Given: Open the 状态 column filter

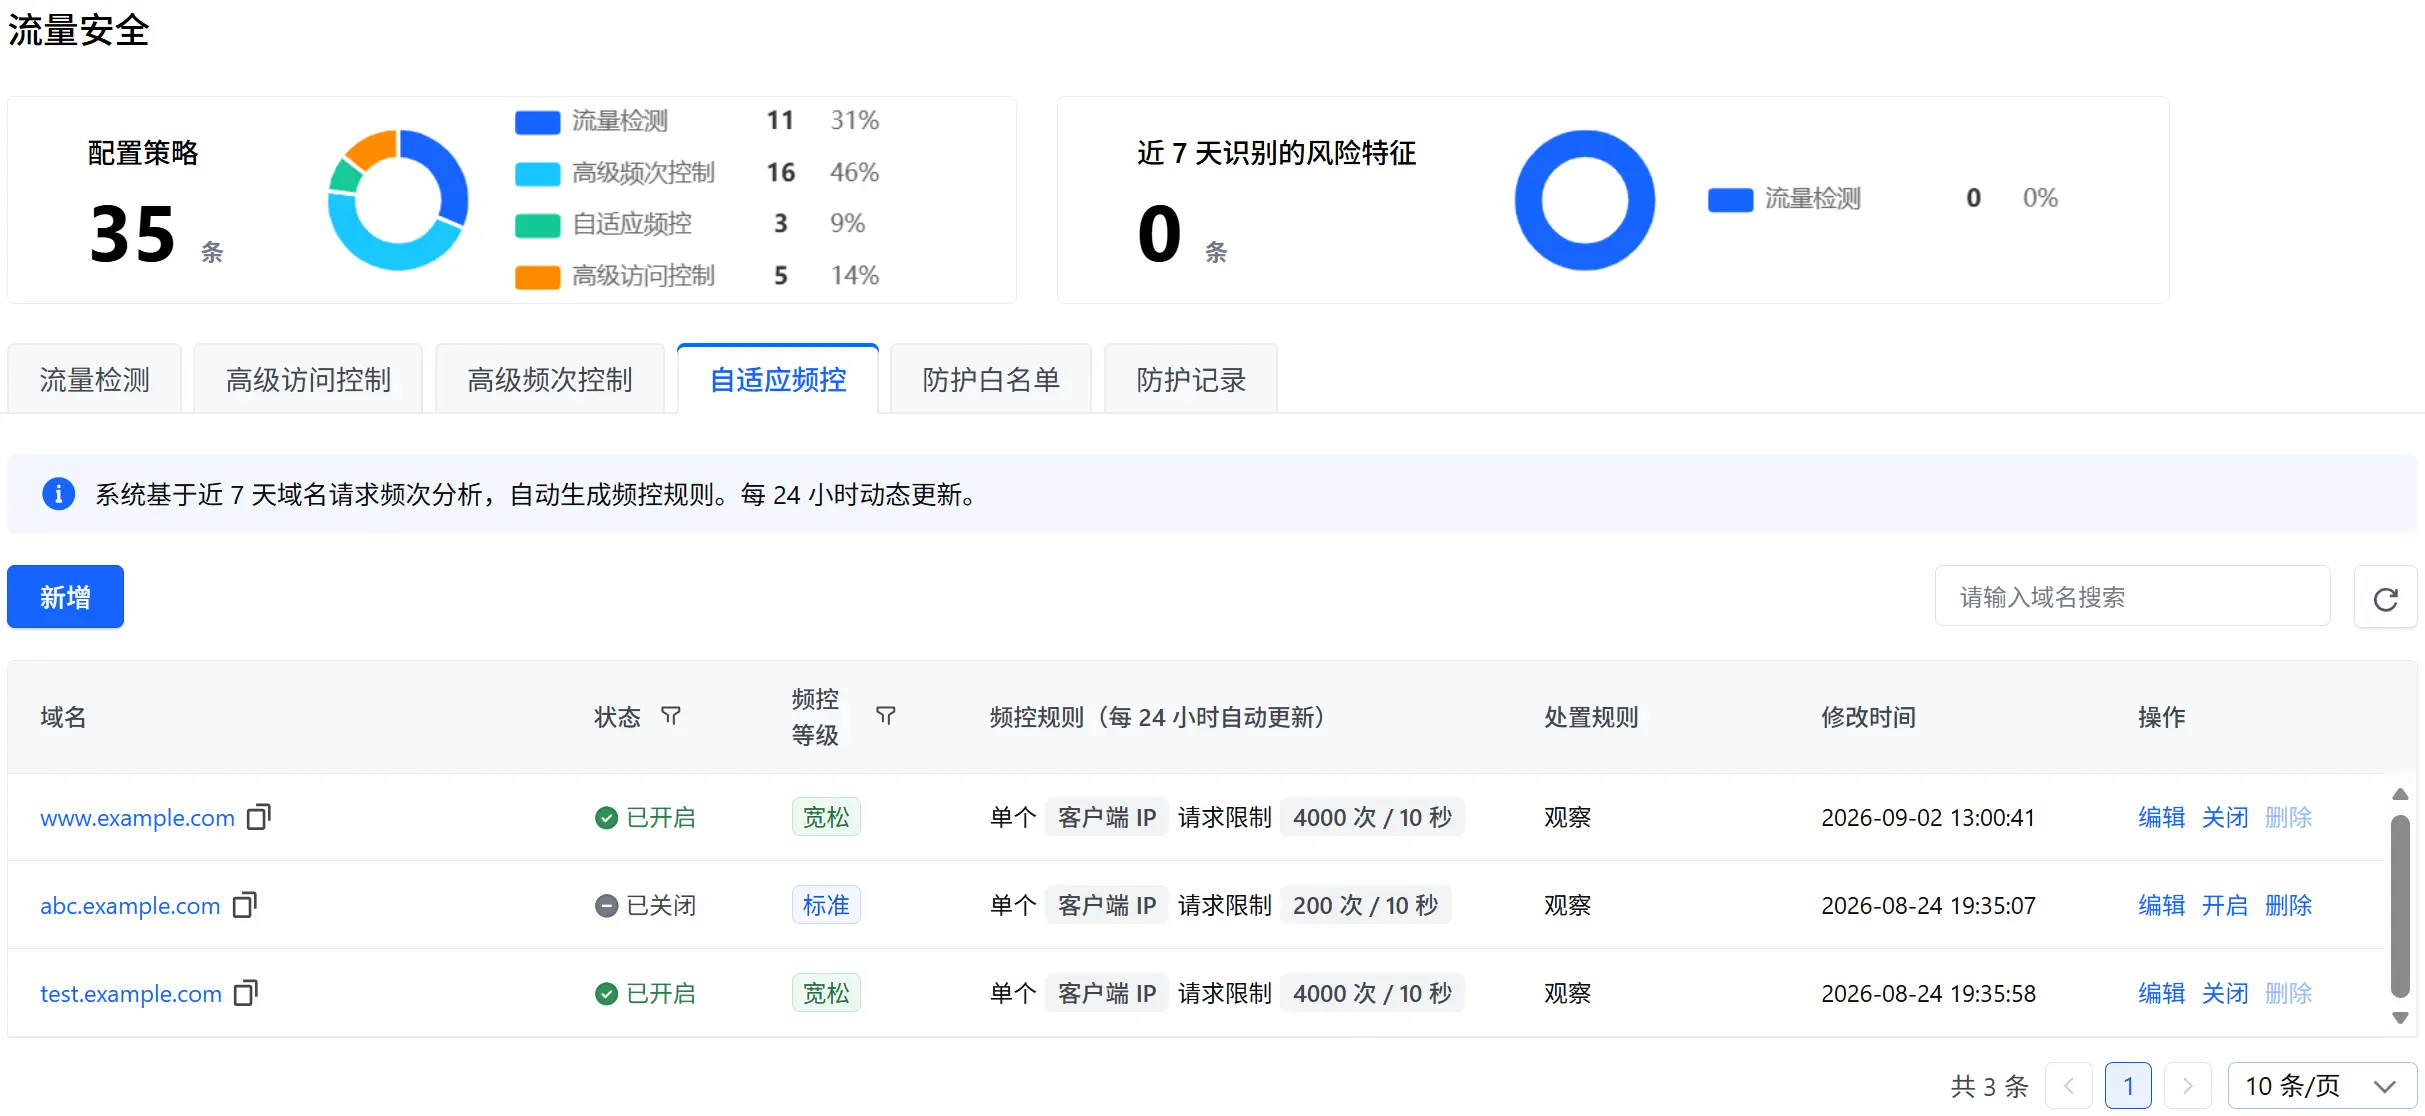Looking at the screenshot, I should (x=671, y=716).
